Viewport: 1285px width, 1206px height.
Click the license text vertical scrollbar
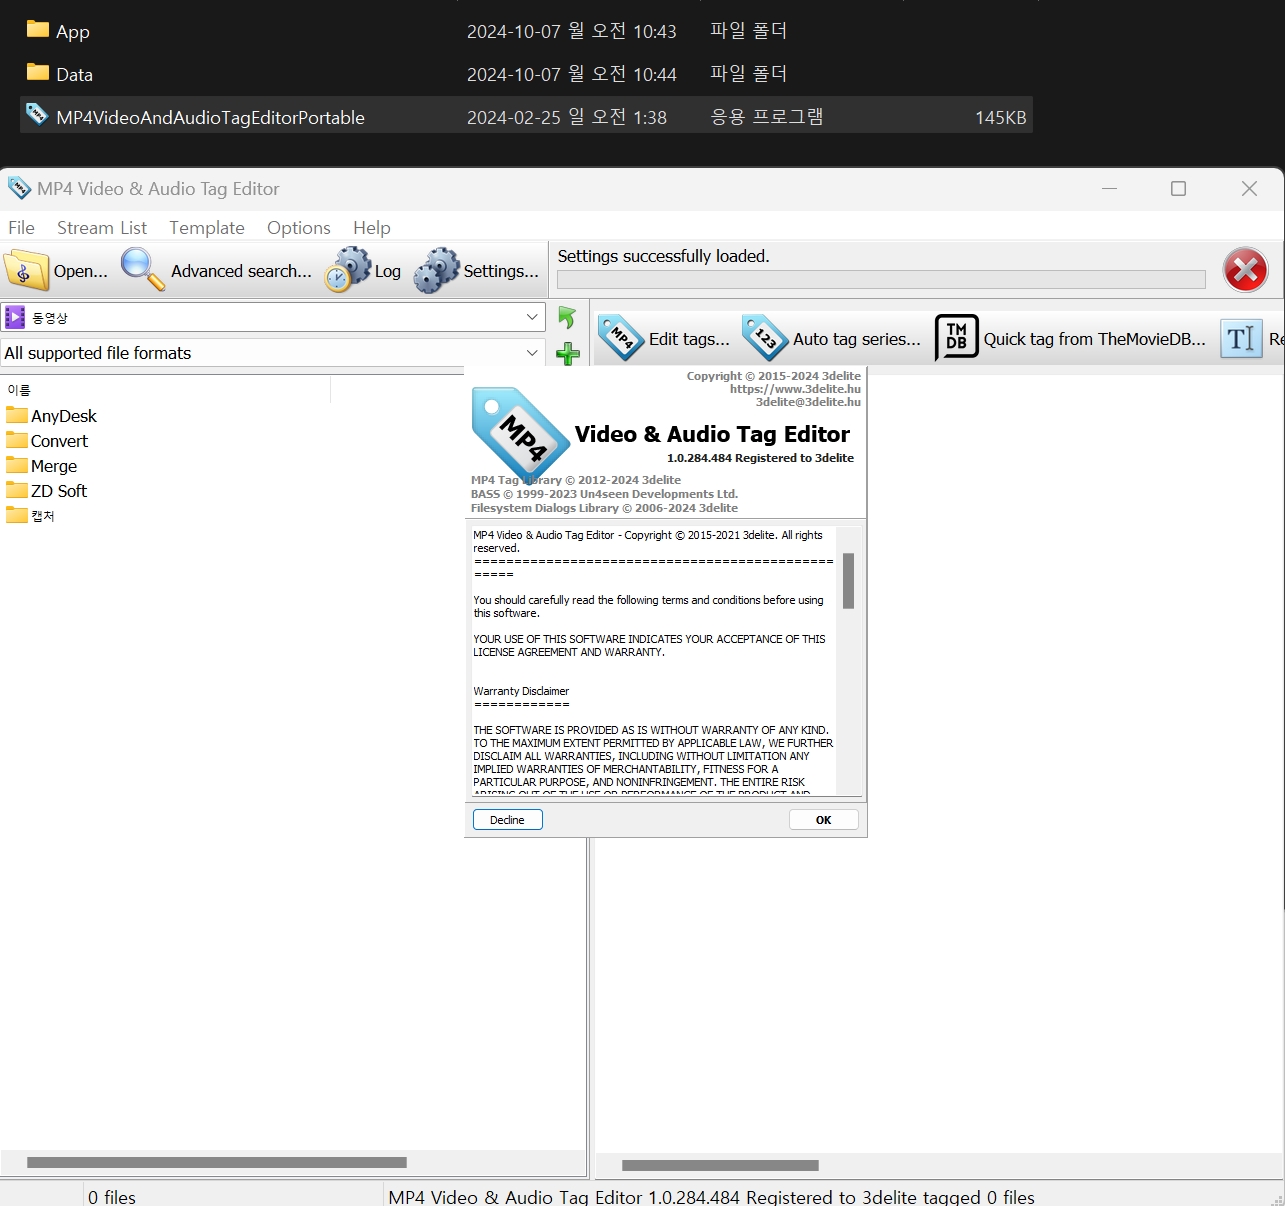pos(848,581)
